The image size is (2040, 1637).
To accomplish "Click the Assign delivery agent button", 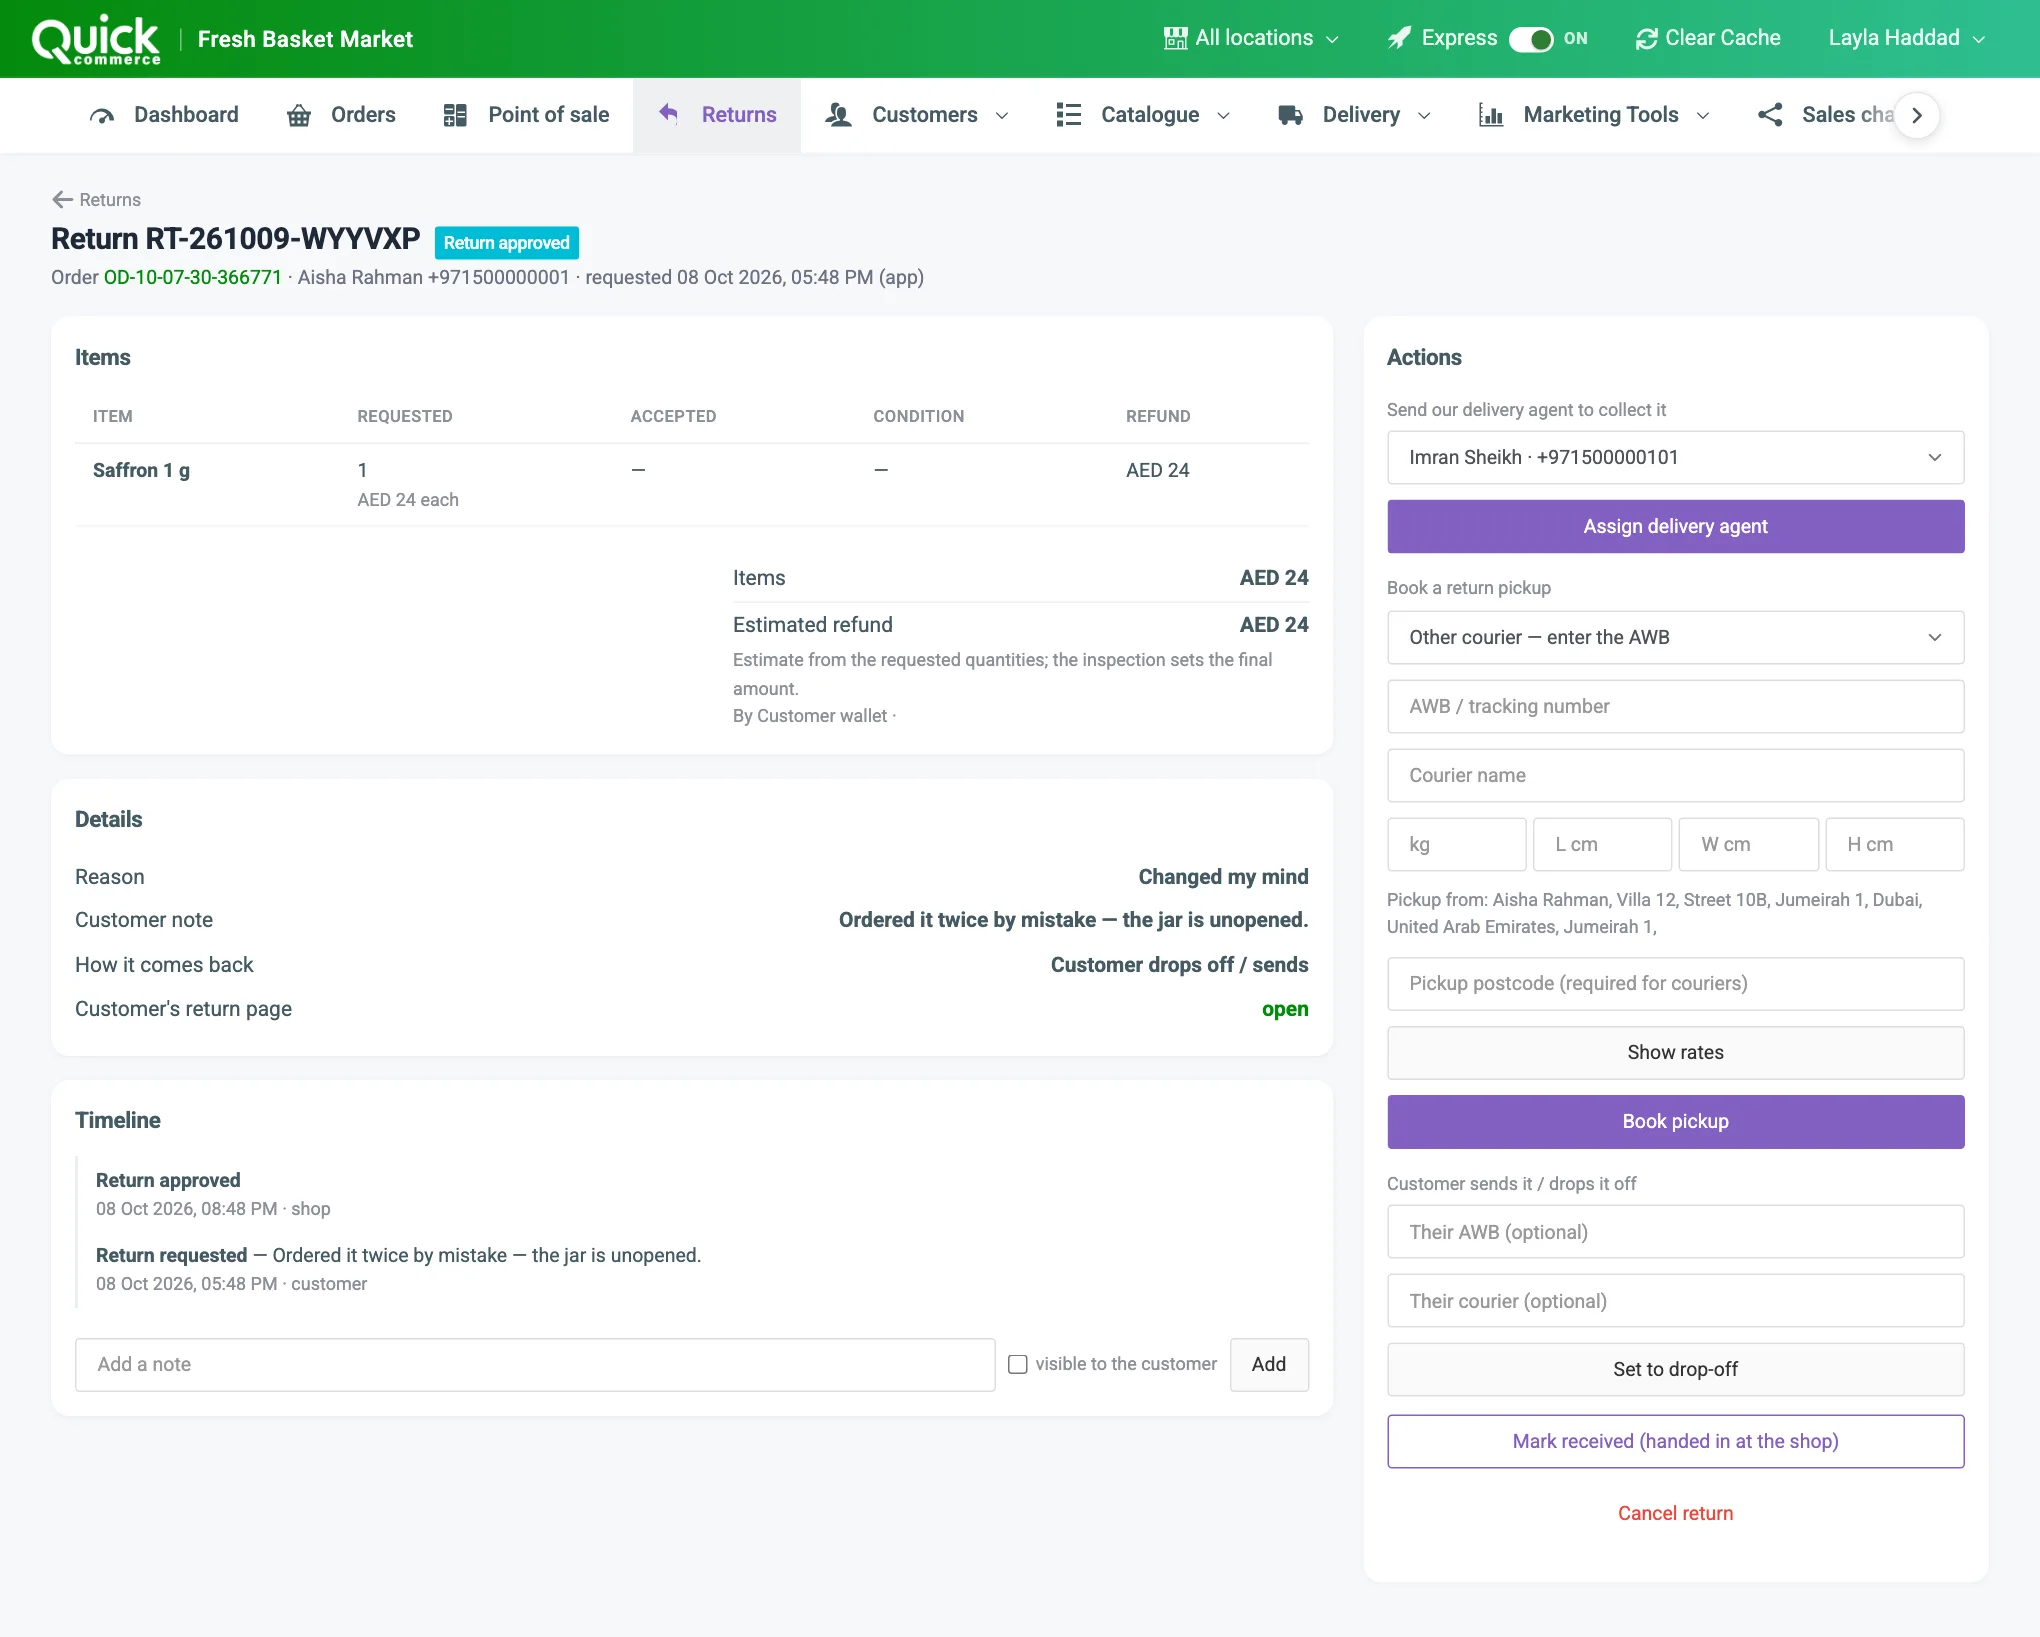I will [x=1676, y=527].
